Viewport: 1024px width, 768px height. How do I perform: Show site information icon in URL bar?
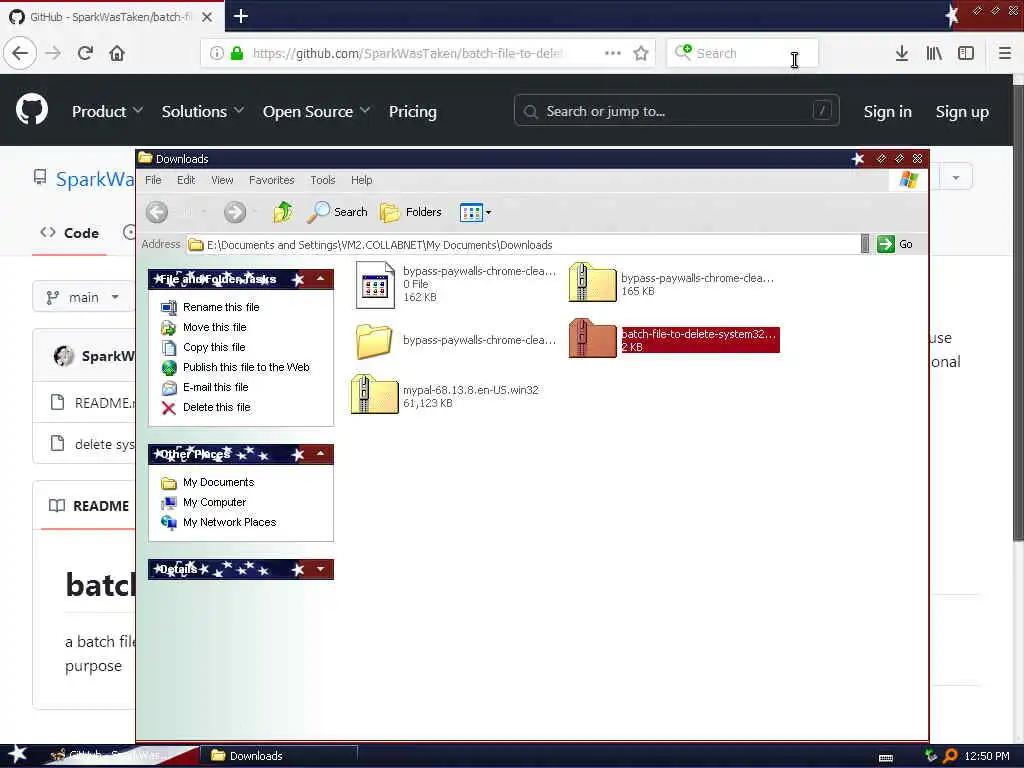tap(217, 53)
